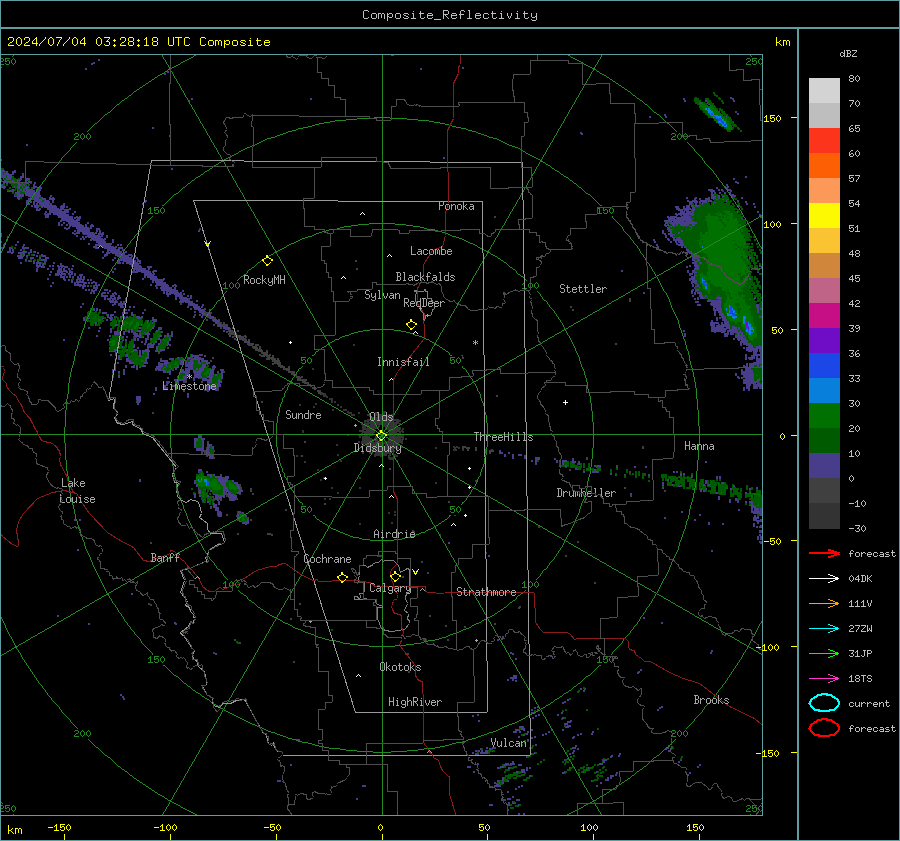
Task: Click the Didsbury town label
Action: point(377,448)
